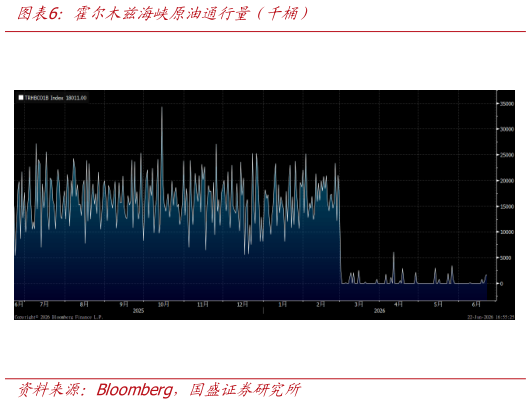Click the '3月' month label

click(359, 304)
